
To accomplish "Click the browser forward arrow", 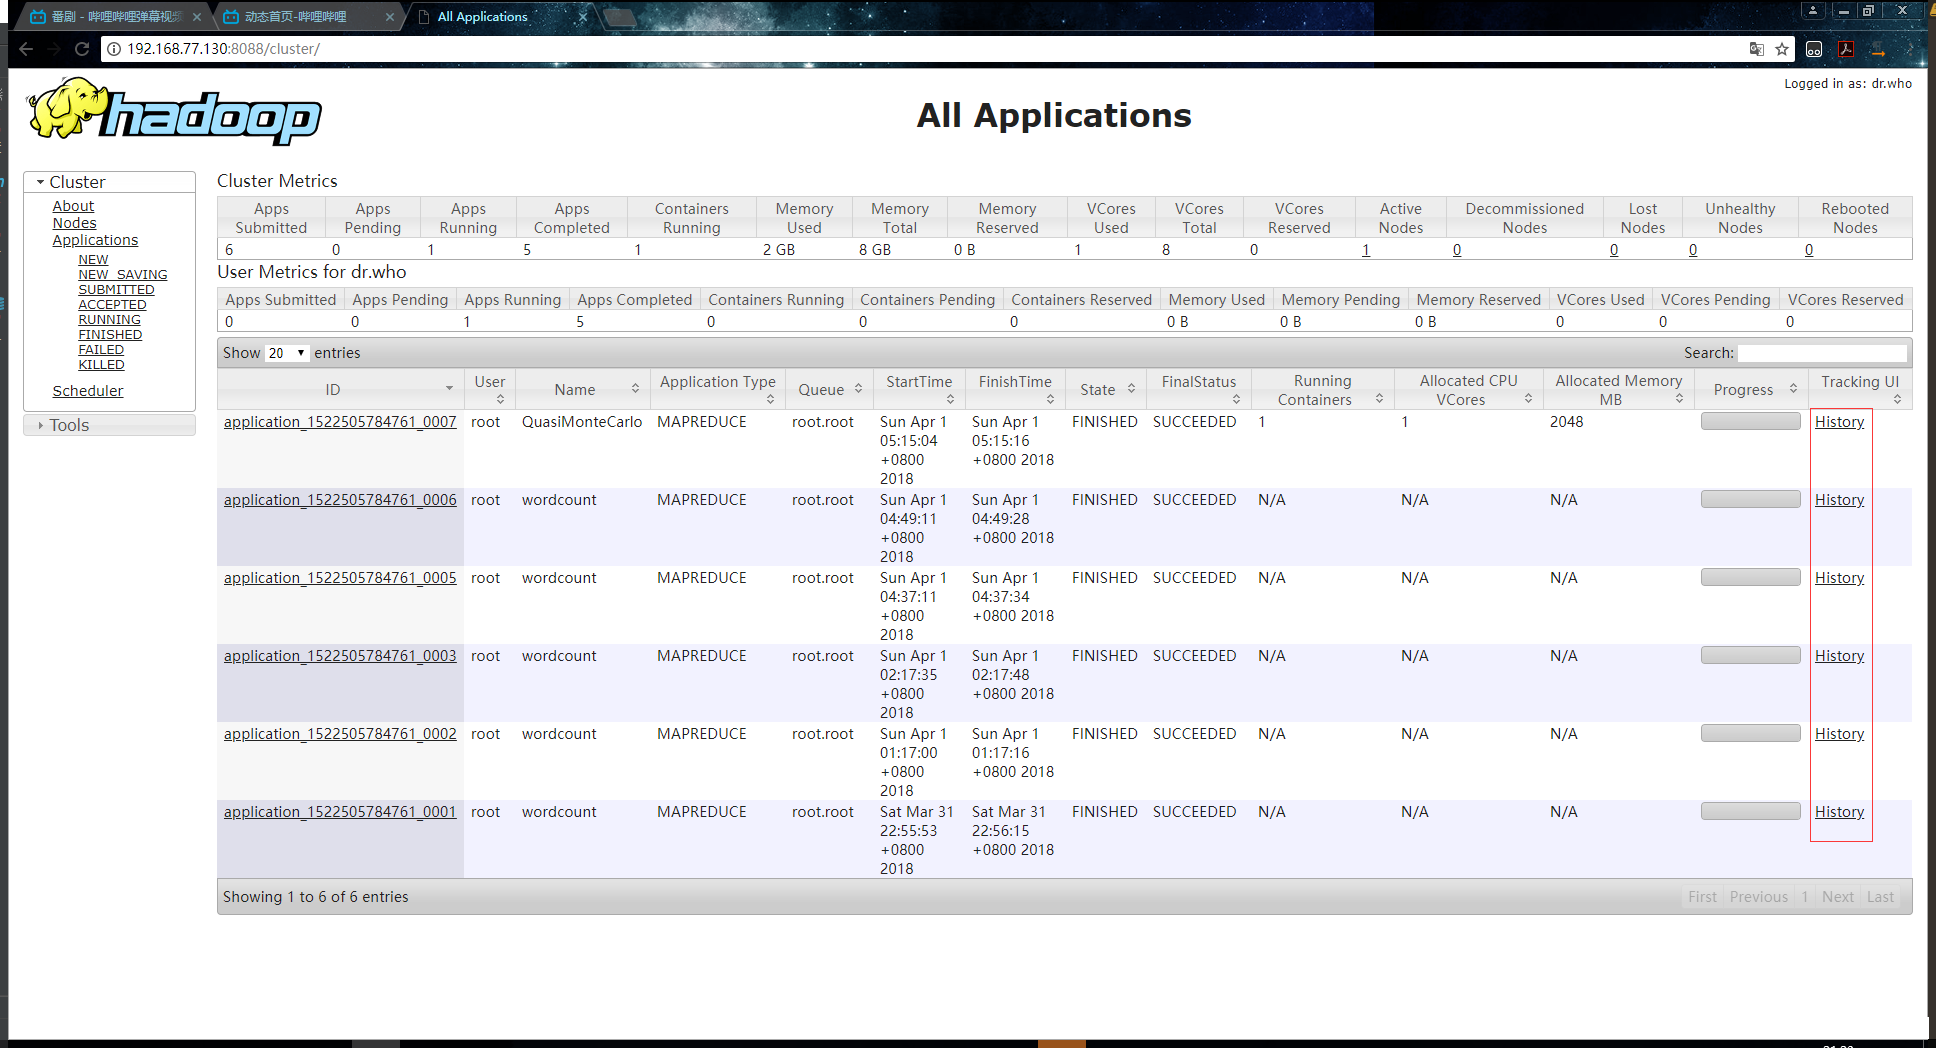I will click(54, 49).
